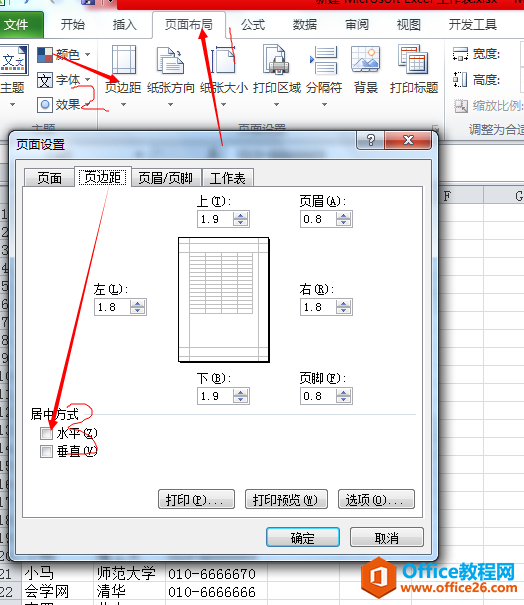Click cell containing 010-6666666
The height and width of the screenshot is (605, 524).
[x=216, y=591]
